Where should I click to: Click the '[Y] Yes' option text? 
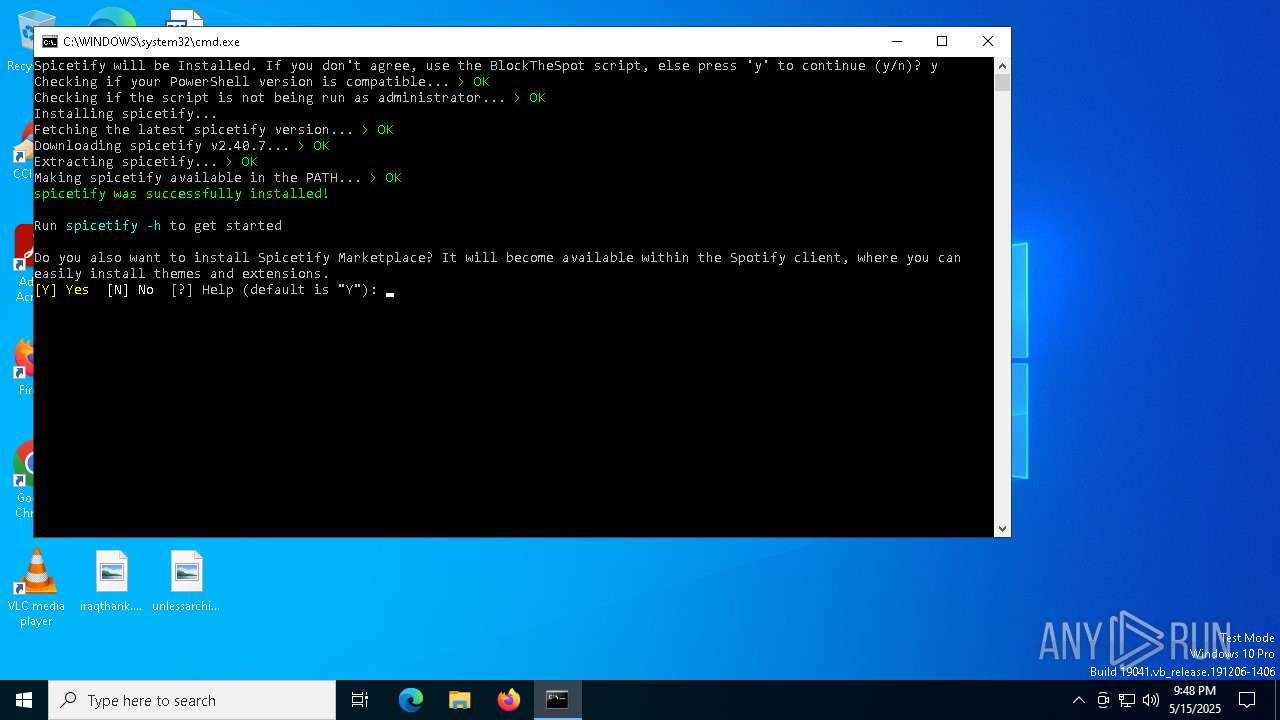click(62, 290)
